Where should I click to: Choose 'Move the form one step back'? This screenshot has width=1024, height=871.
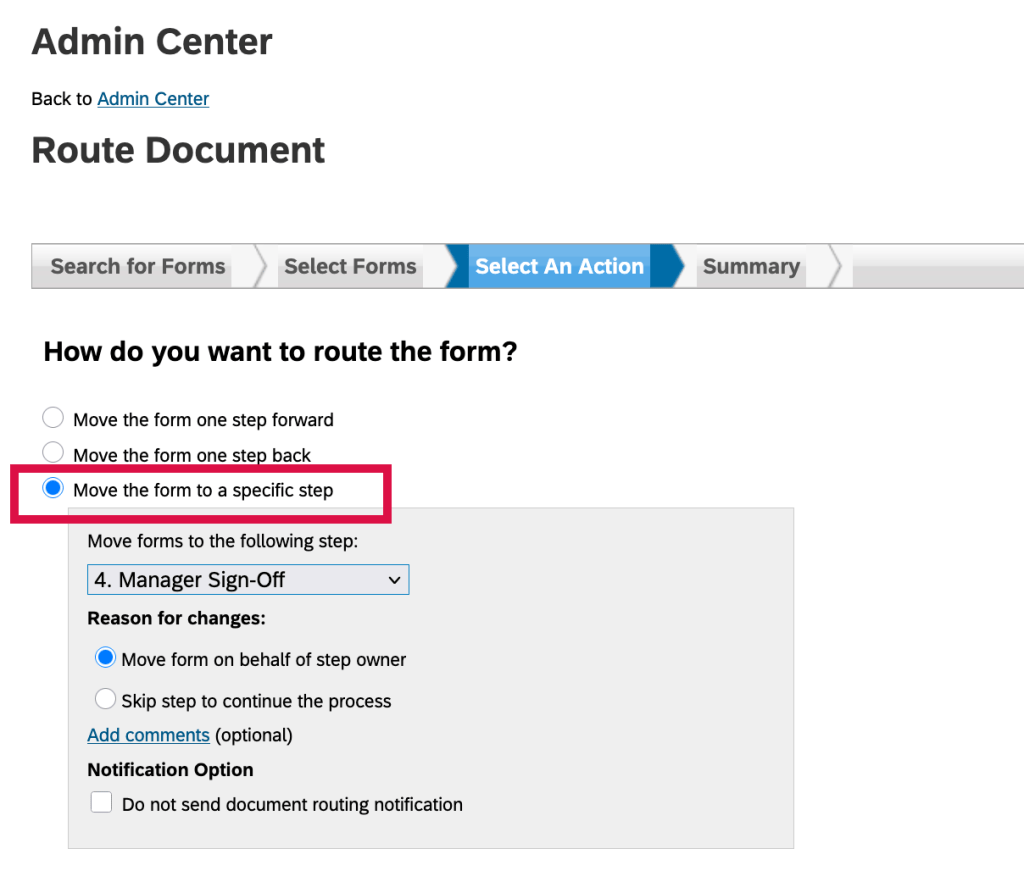(x=54, y=453)
